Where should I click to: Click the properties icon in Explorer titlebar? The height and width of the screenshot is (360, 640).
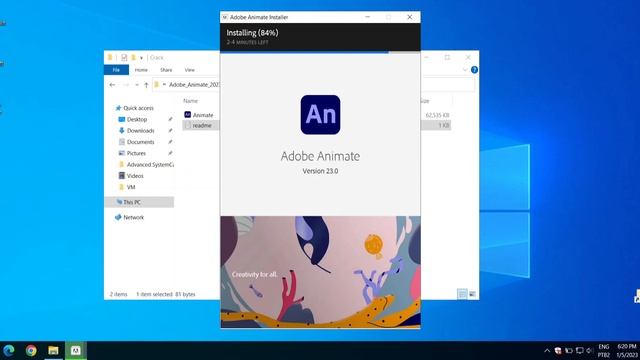[x=124, y=58]
